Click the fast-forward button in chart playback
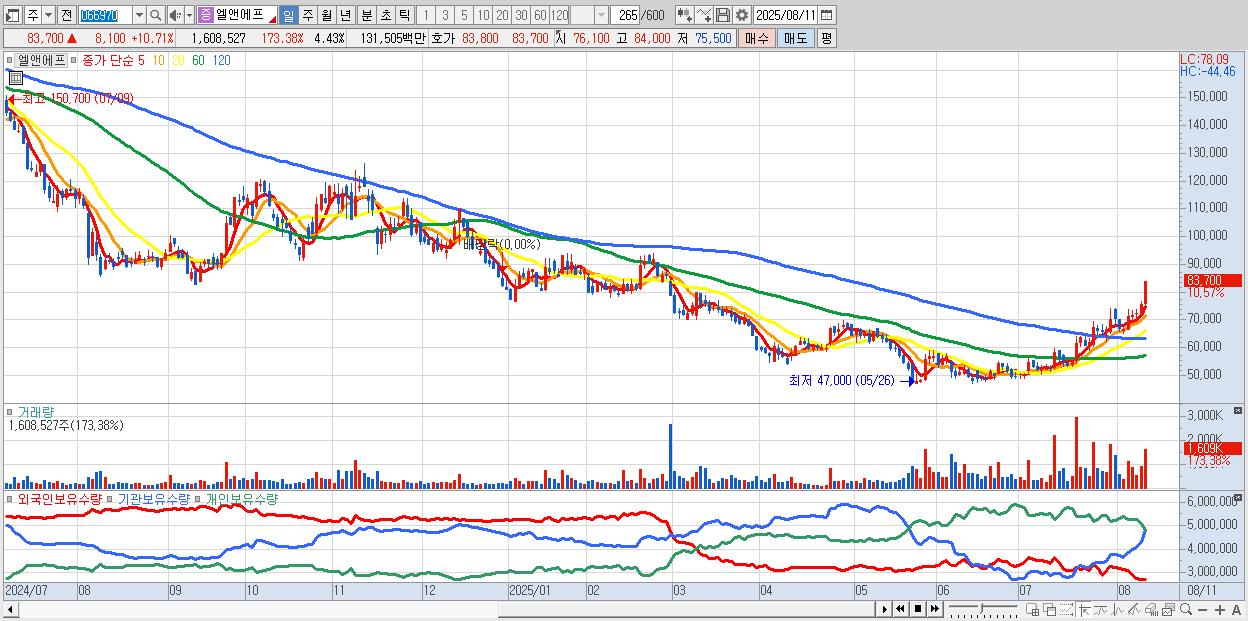 coord(934,609)
